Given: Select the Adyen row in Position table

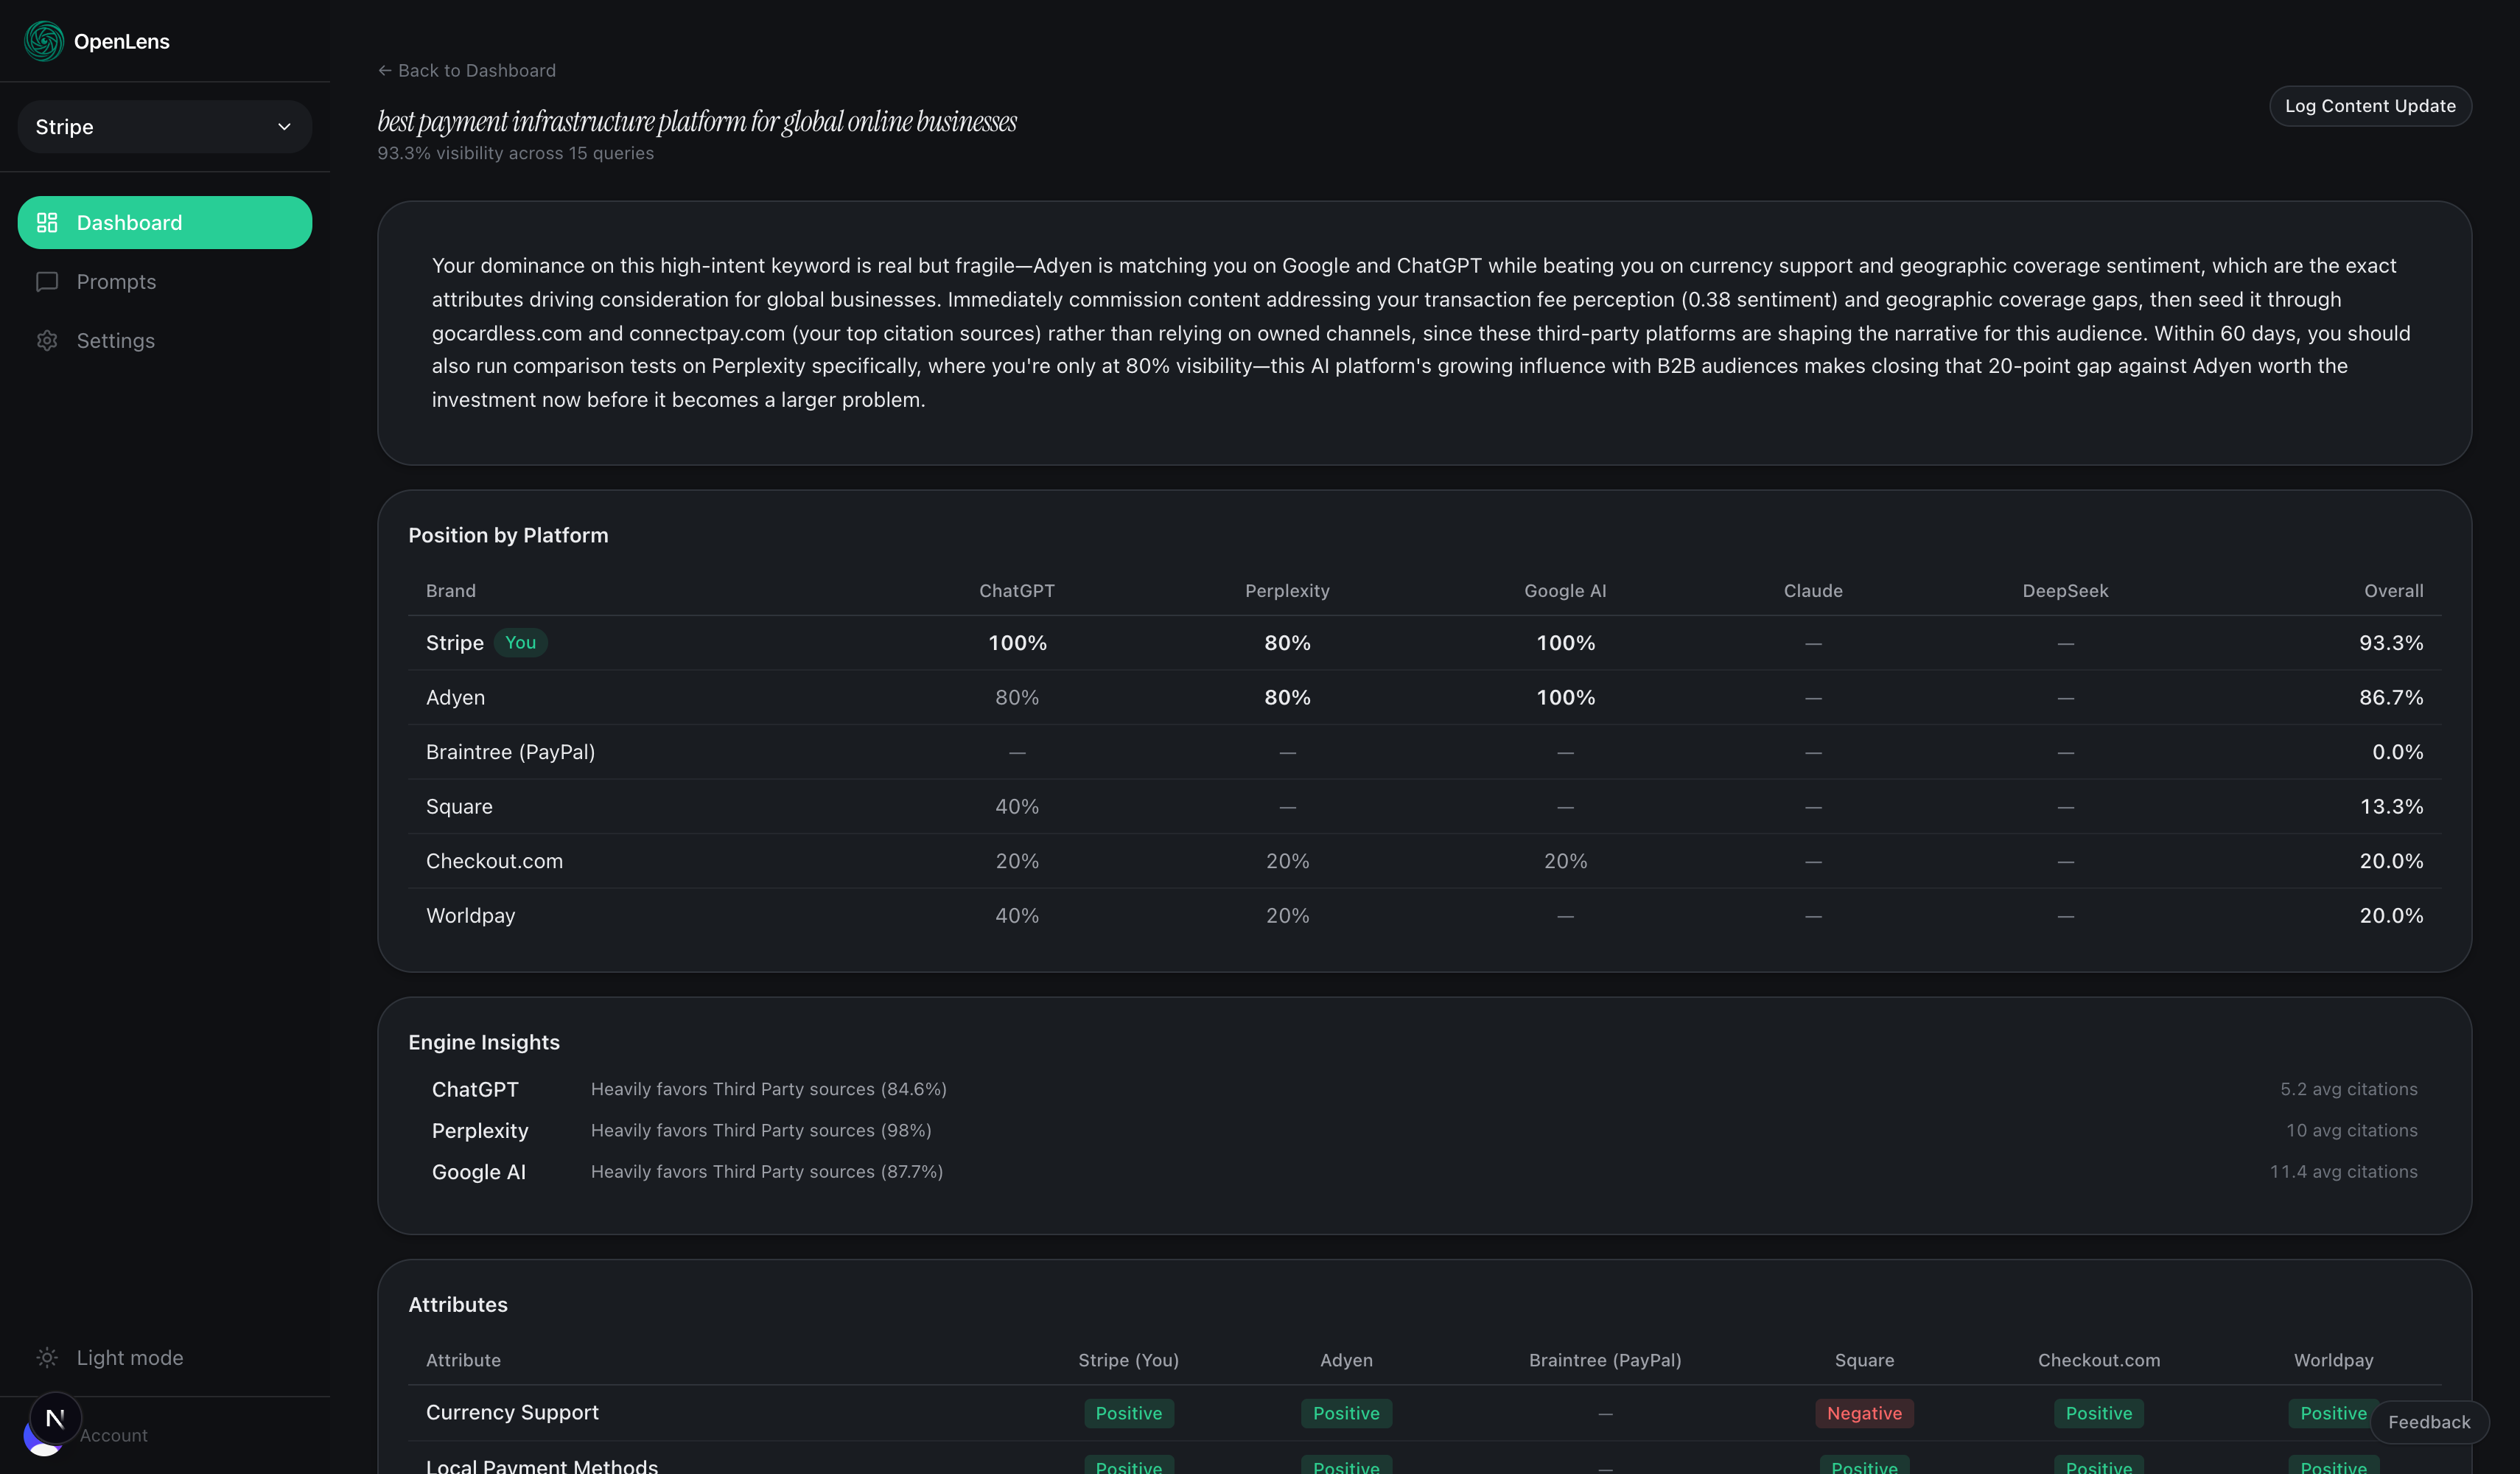Looking at the screenshot, I should 455,697.
